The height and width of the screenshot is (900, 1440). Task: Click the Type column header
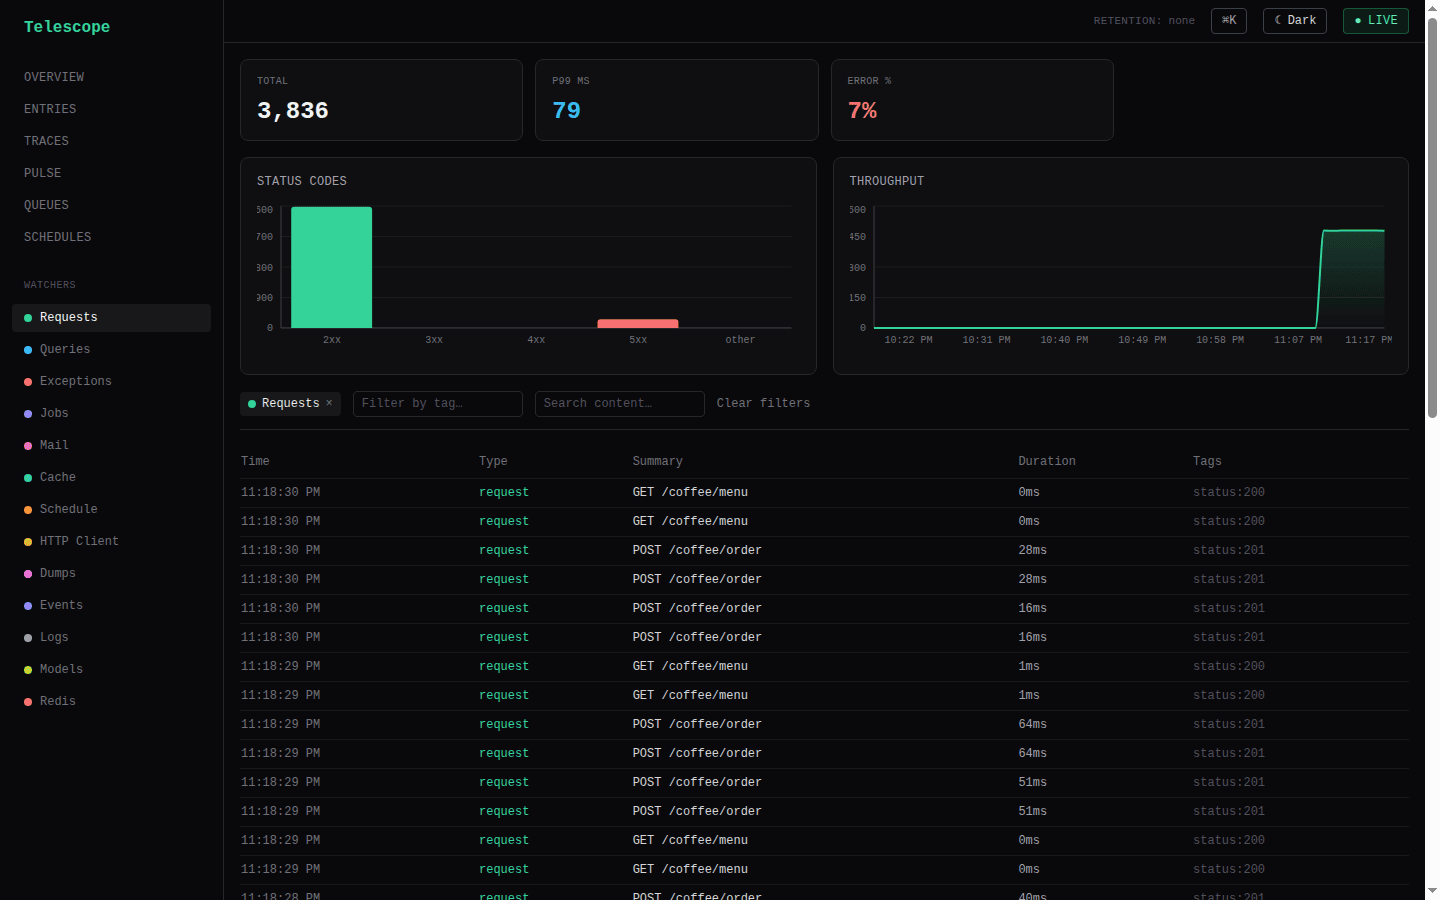pyautogui.click(x=493, y=461)
